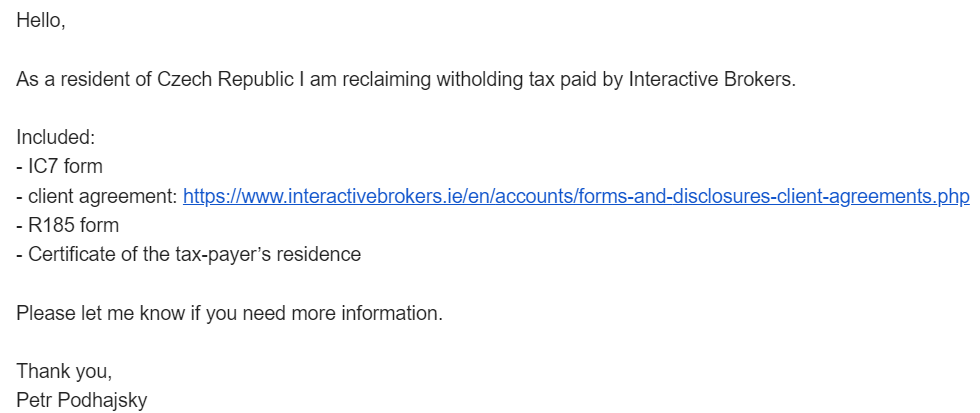Click the "Included:" heading line

56,138
